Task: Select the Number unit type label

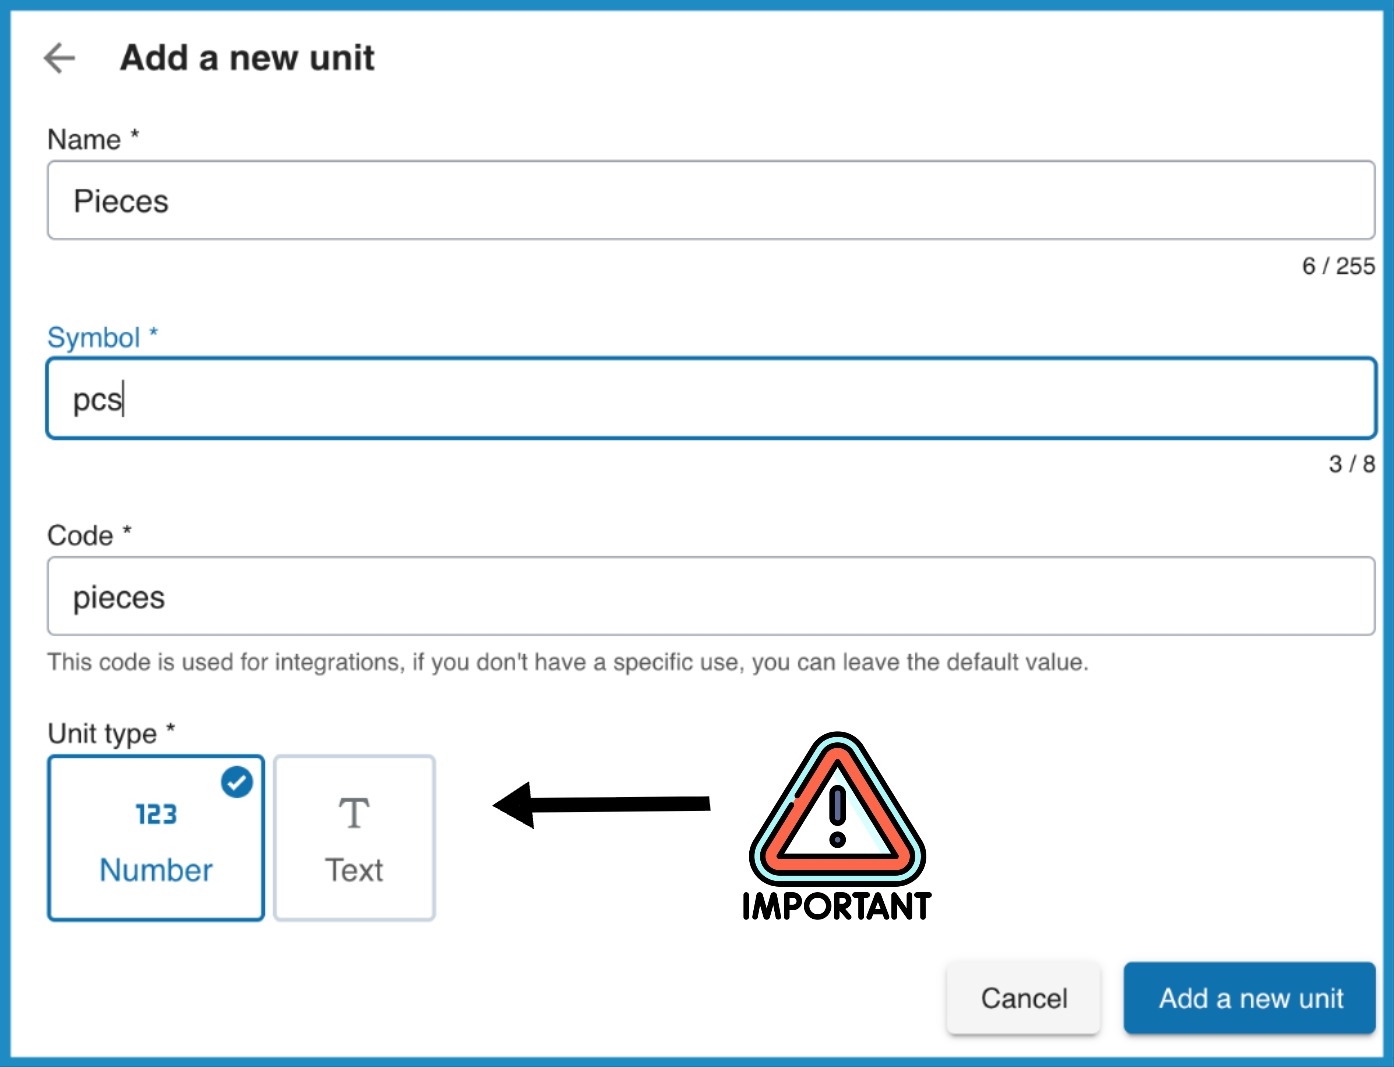Action: point(156,870)
